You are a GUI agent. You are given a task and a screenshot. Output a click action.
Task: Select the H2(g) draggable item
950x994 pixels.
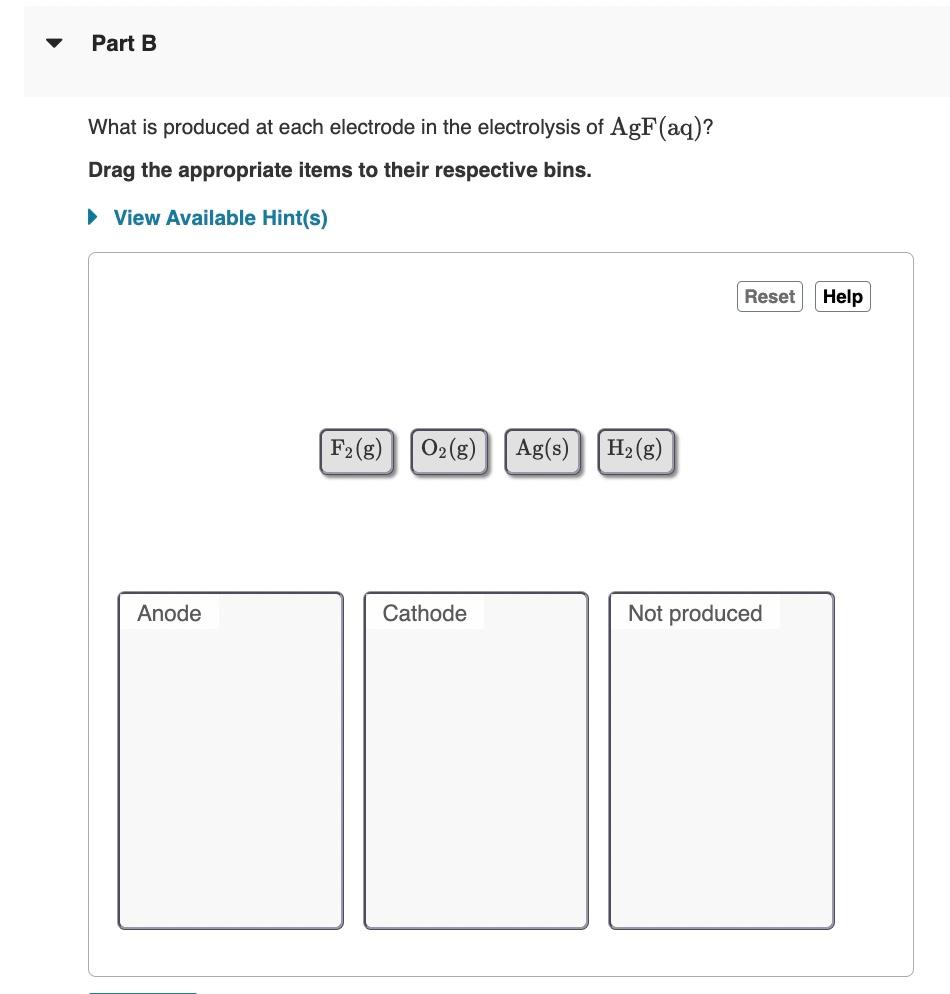point(635,449)
